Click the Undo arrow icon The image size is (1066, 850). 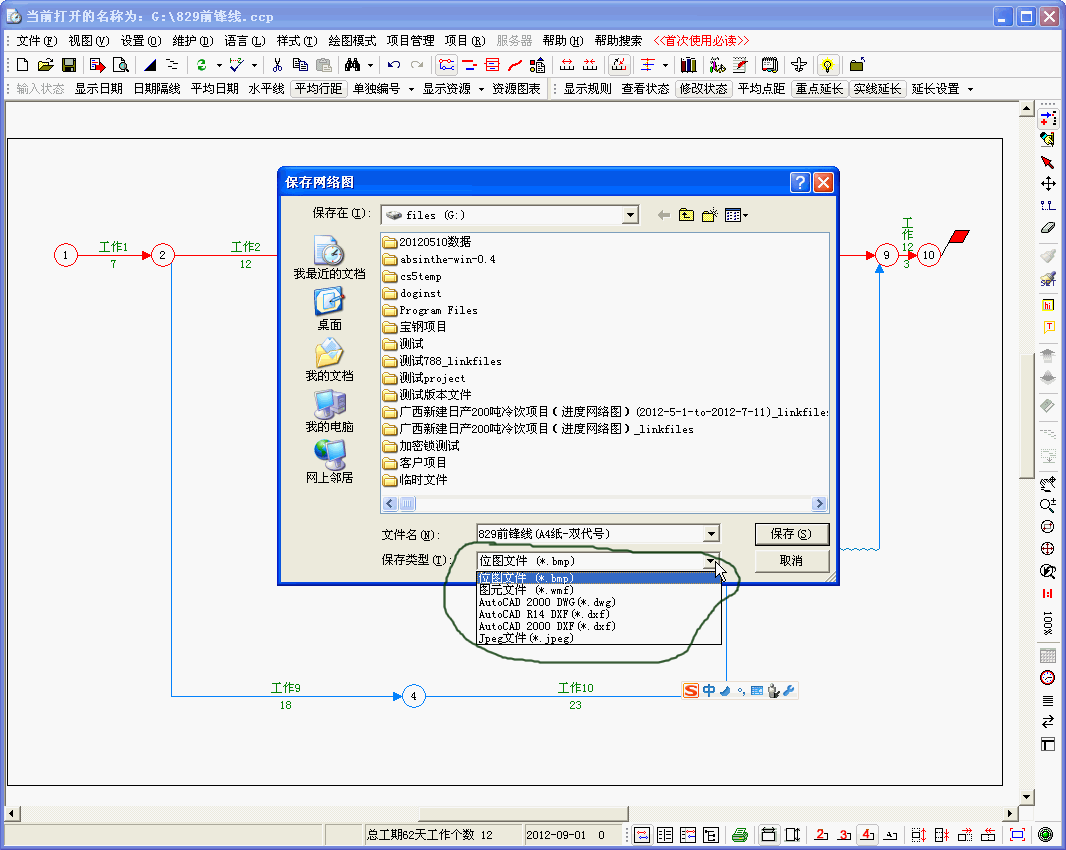[394, 65]
